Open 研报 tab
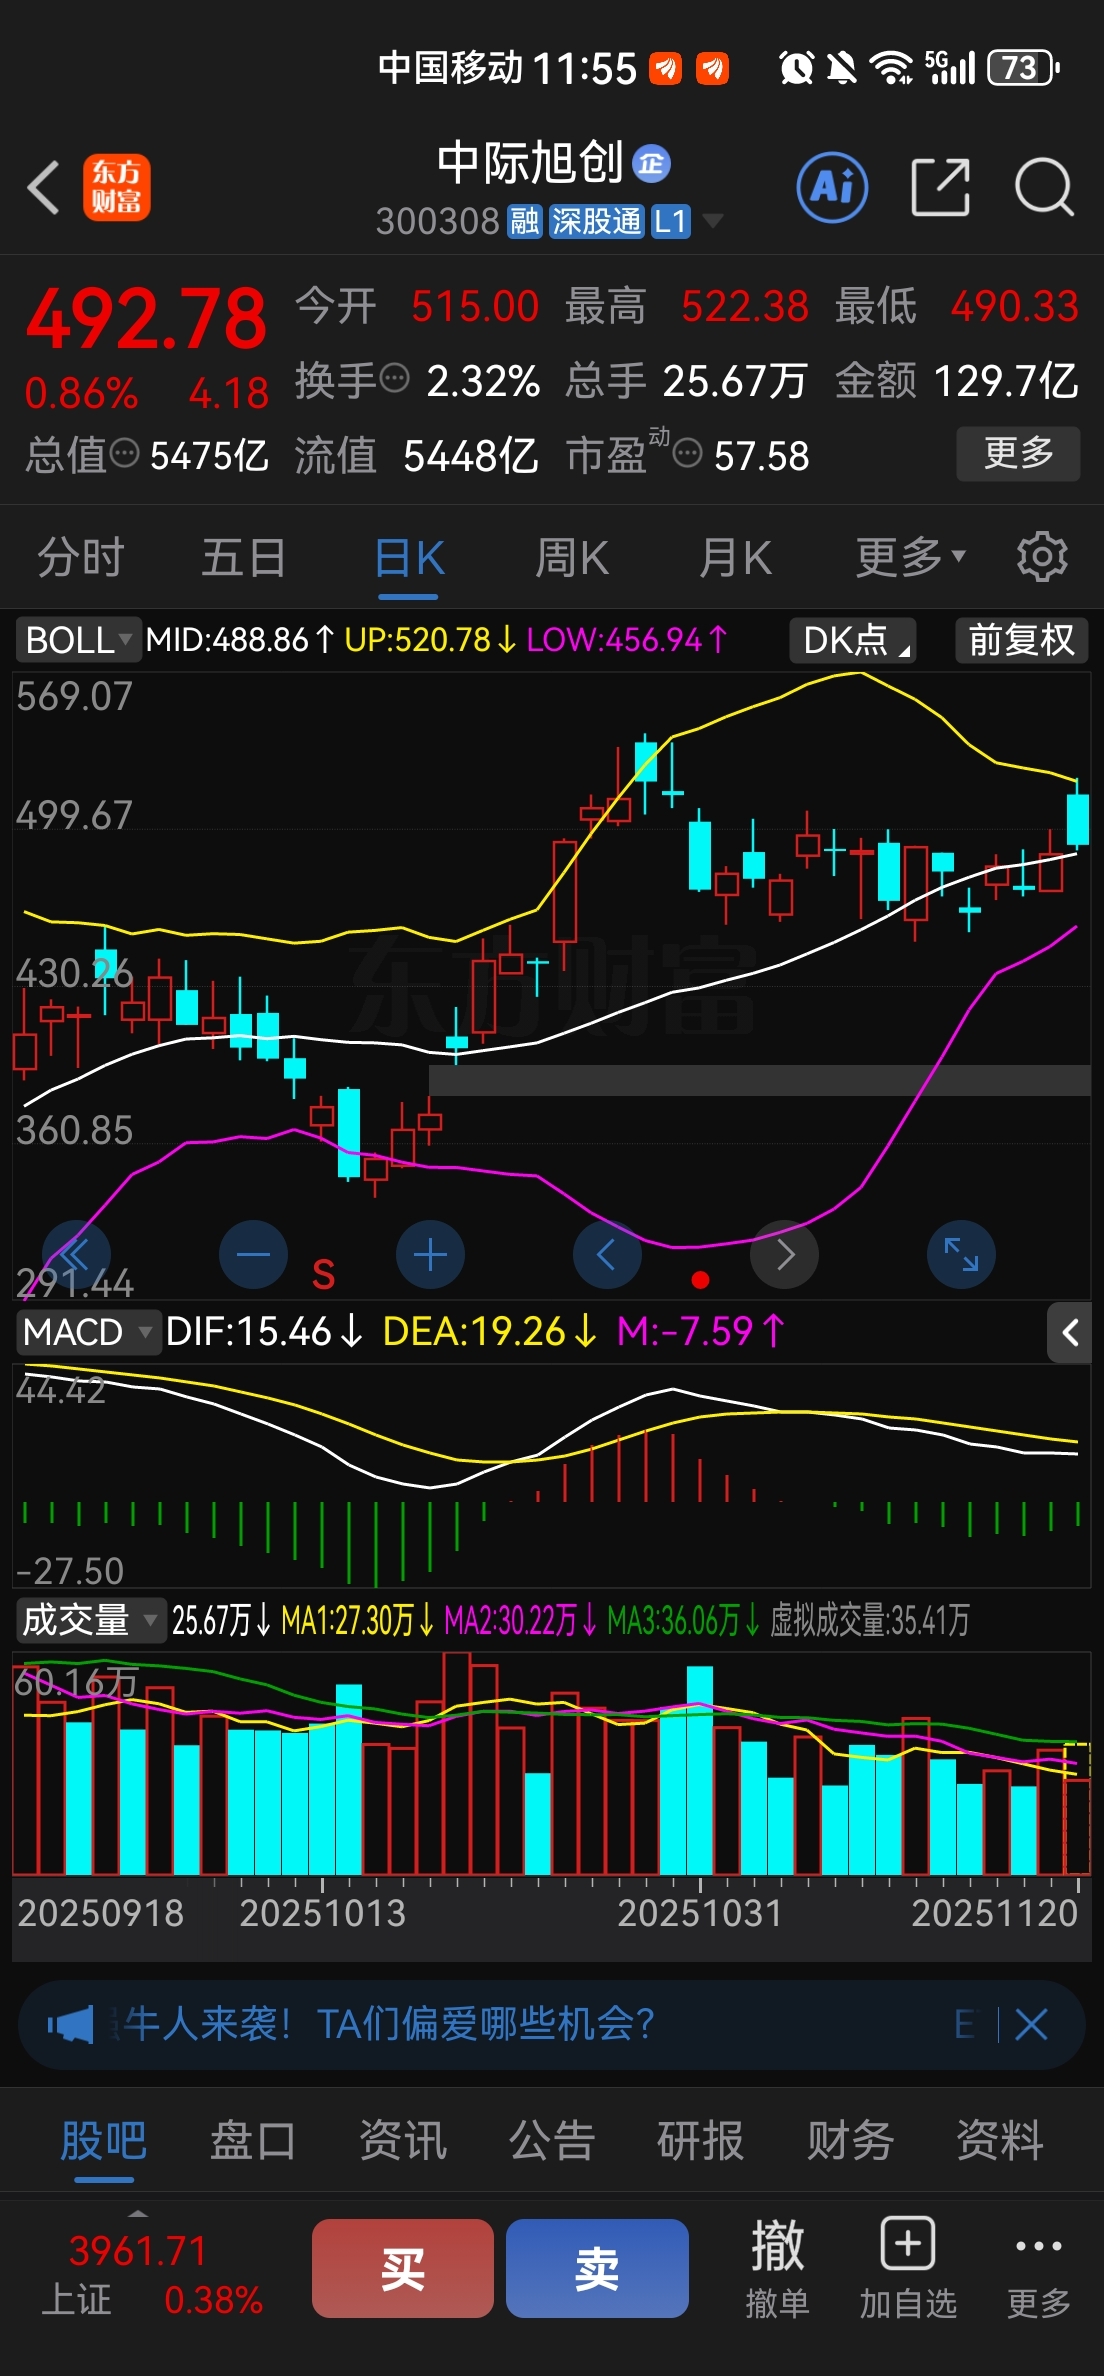The width and height of the screenshot is (1104, 2376). 700,2141
